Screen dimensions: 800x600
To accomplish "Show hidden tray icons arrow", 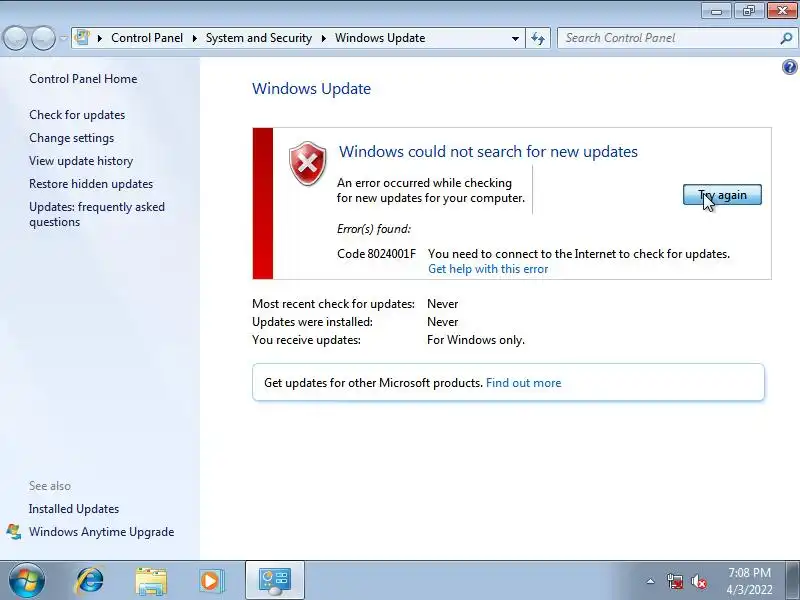I will point(651,581).
